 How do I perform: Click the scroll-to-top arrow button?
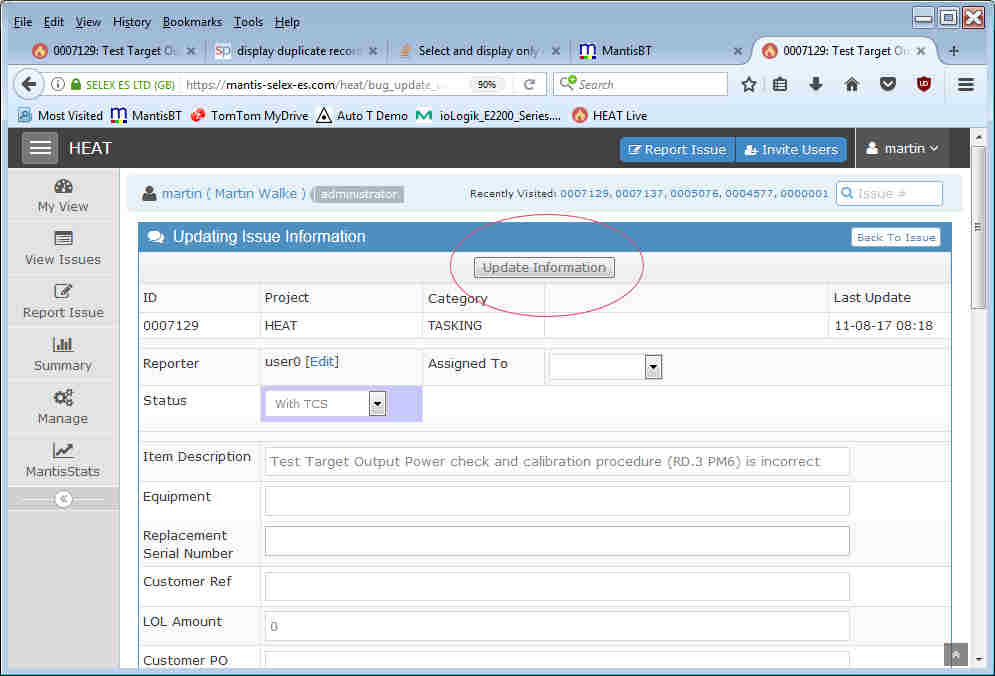click(955, 654)
